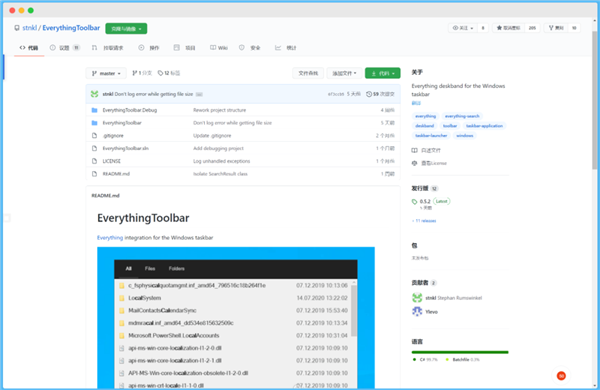This screenshot has height=390, width=600.
Task: Click the languages bar on sidebar
Action: pos(460,352)
